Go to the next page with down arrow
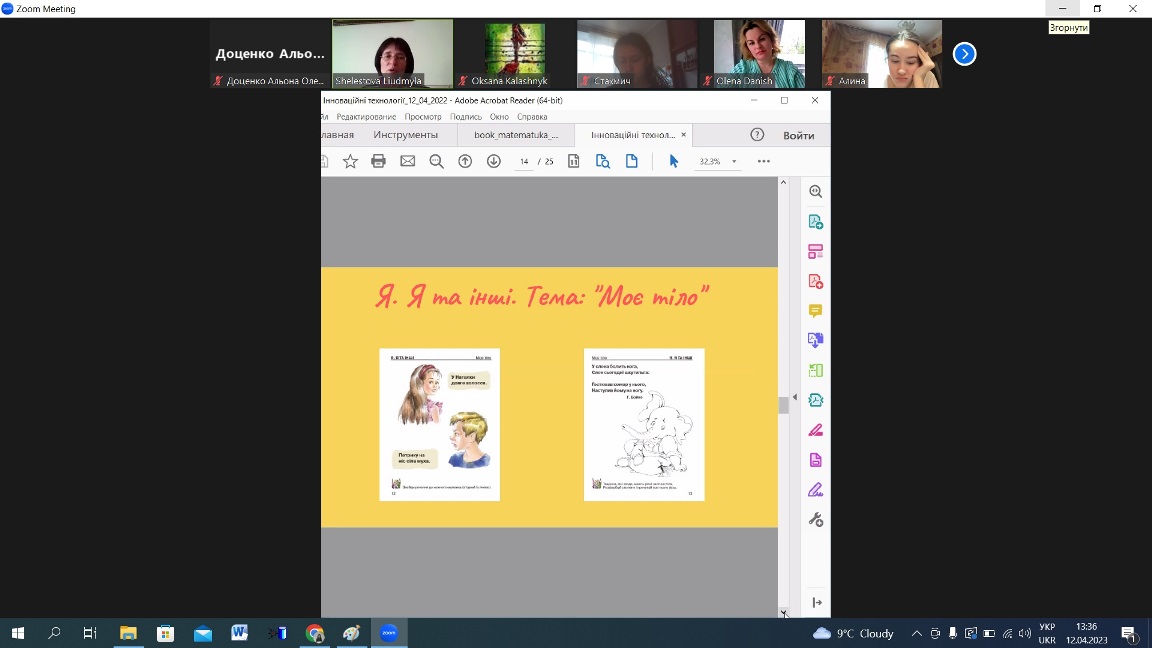This screenshot has width=1152, height=648. [493, 161]
